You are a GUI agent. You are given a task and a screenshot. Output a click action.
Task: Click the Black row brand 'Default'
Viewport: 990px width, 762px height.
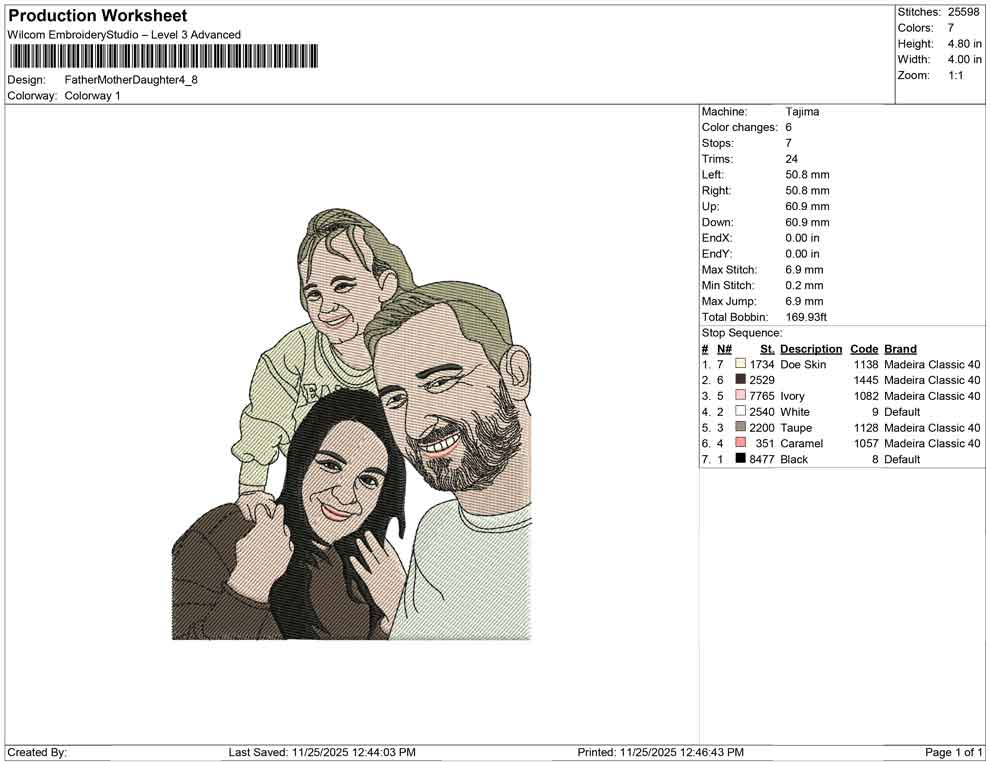tap(902, 459)
